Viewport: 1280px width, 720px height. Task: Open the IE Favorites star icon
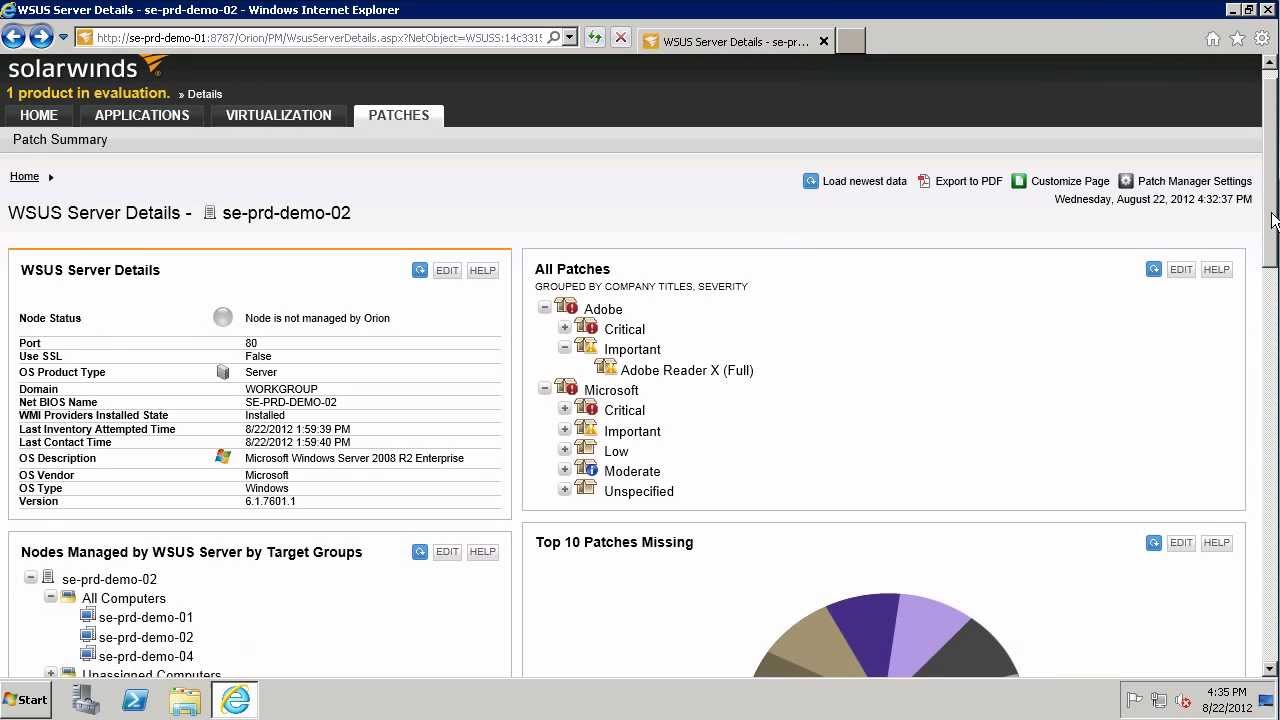[x=1237, y=39]
